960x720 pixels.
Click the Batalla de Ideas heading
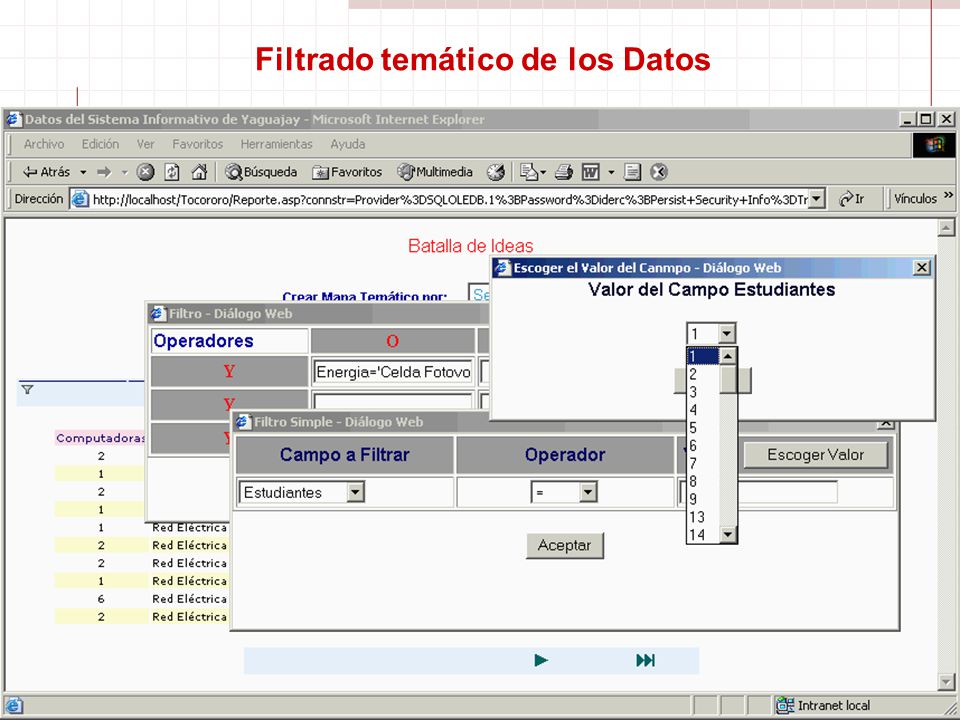(470, 246)
